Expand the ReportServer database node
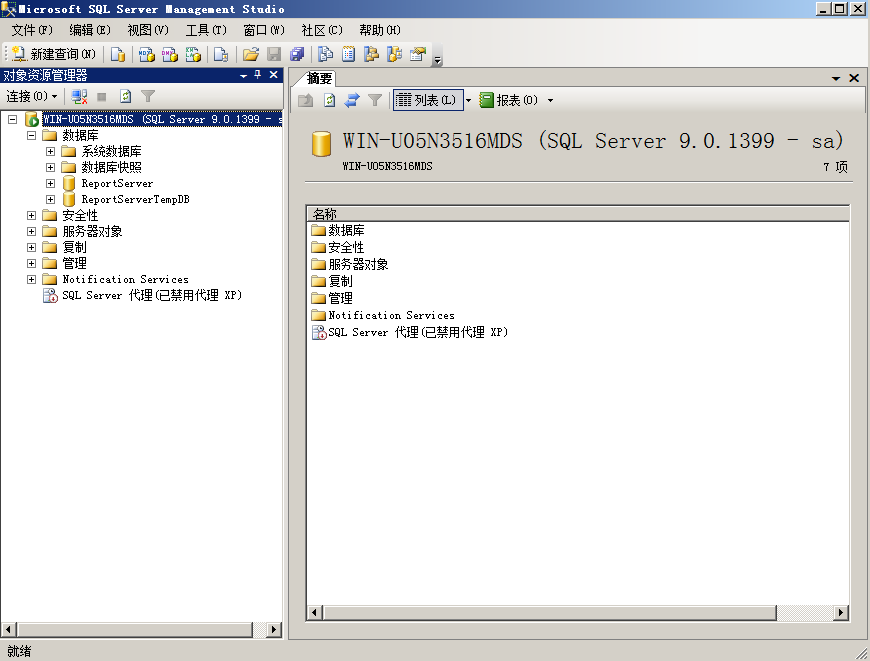Image resolution: width=870 pixels, height=661 pixels. coord(50,184)
